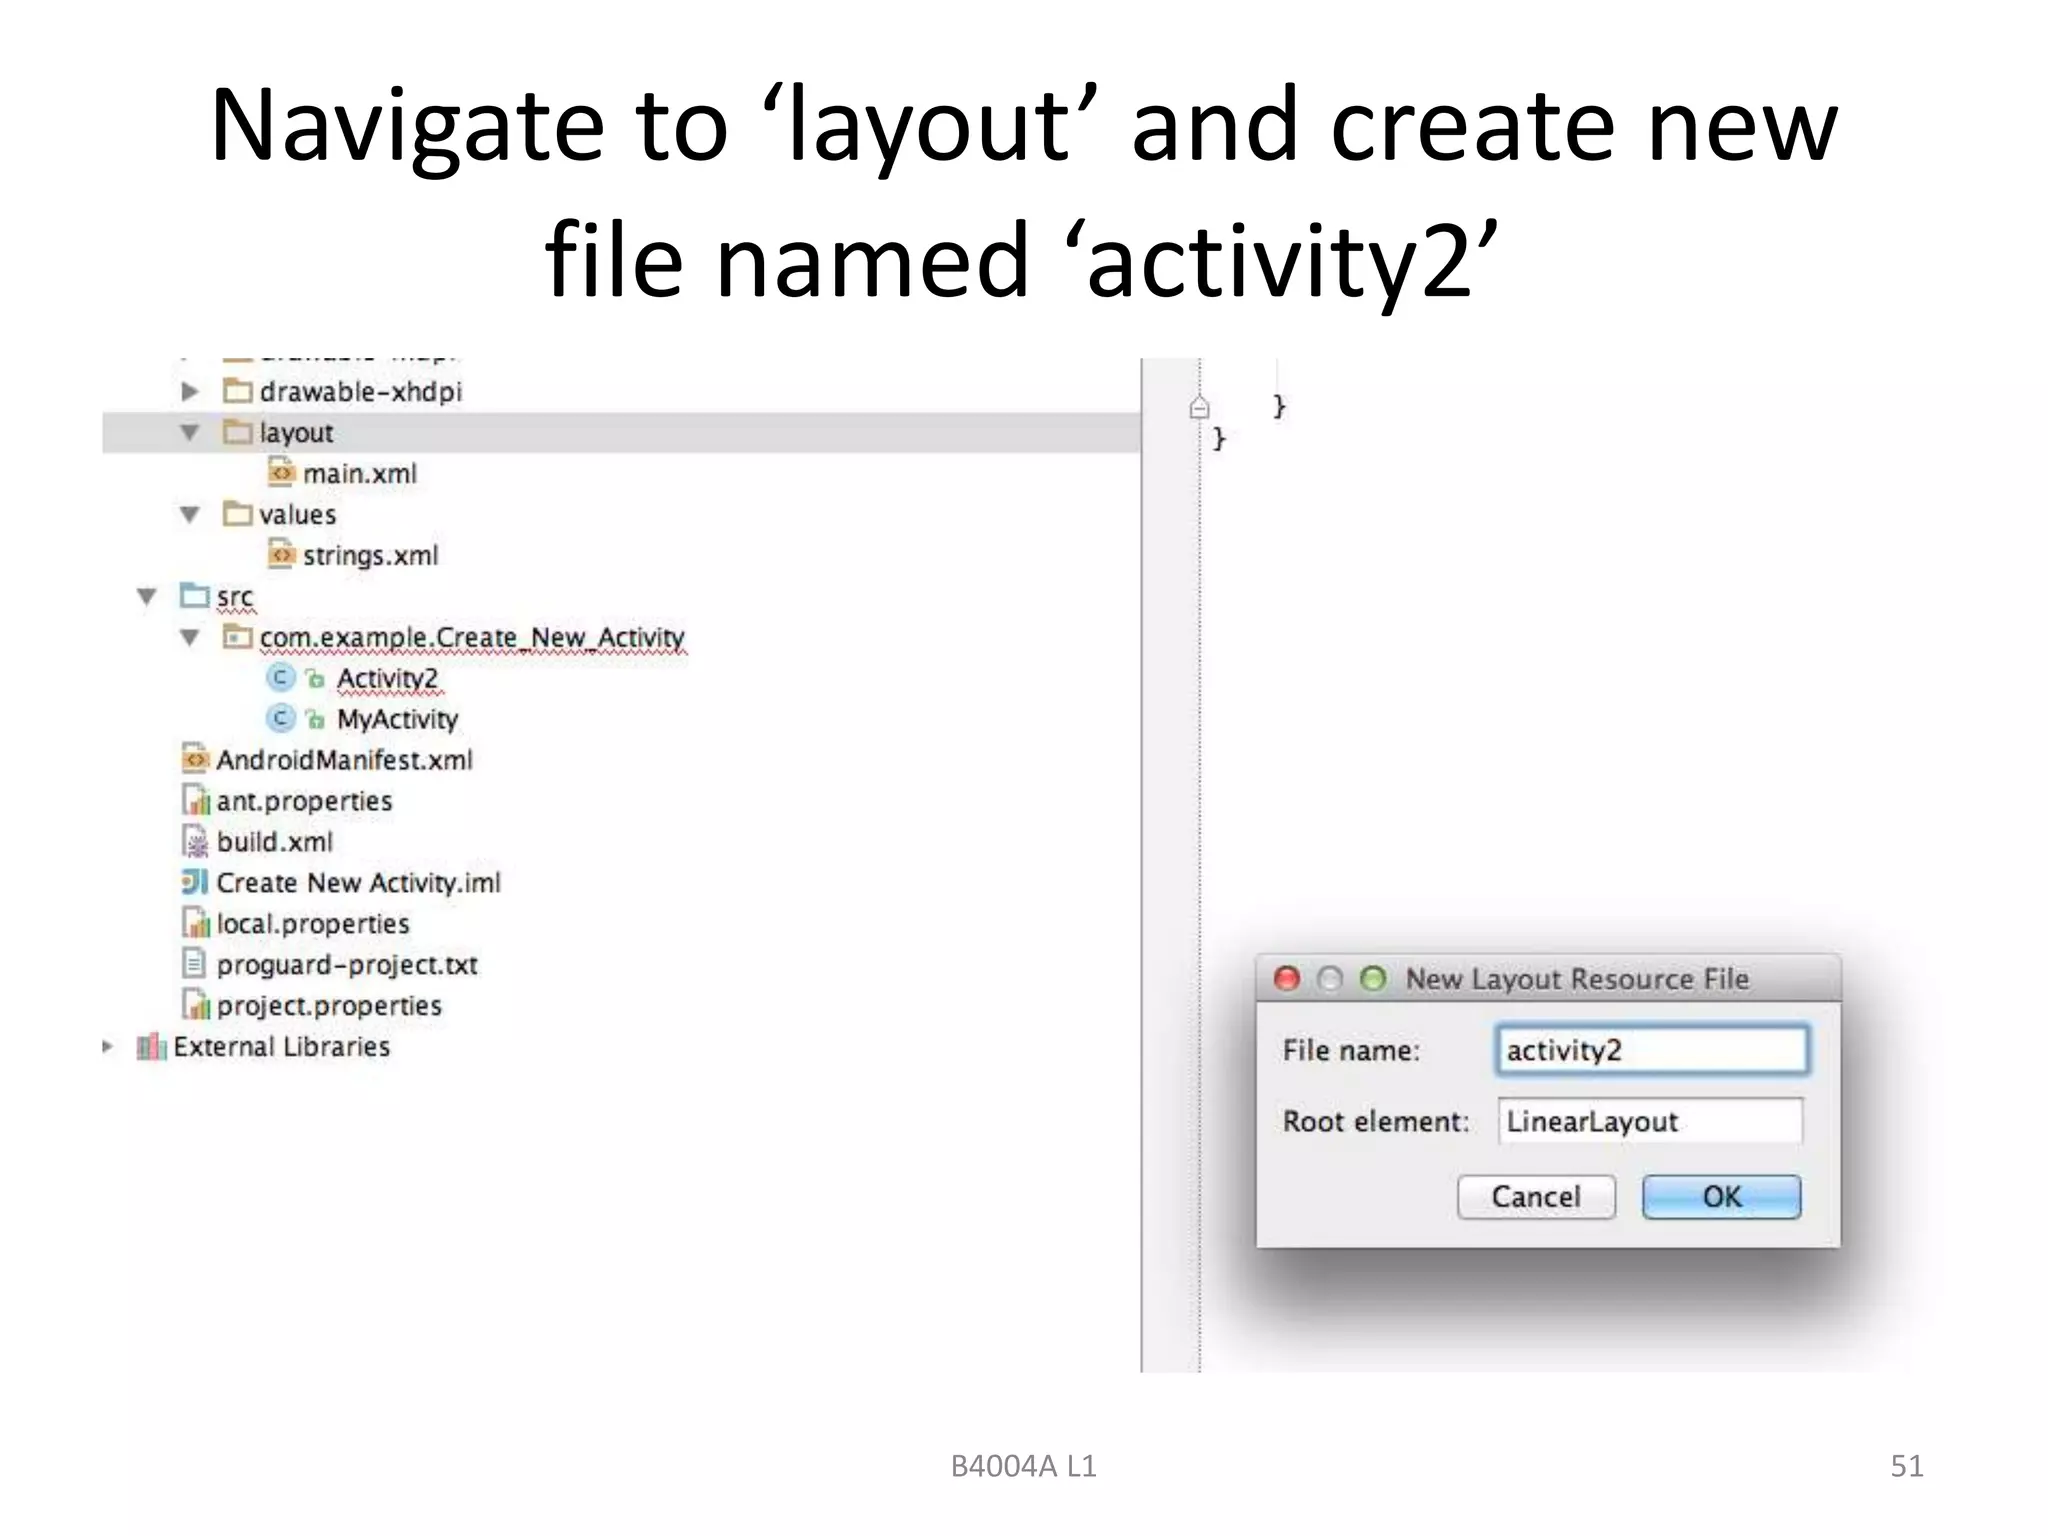2048x1536 pixels.
Task: Click the main.xml file icon
Action: tap(282, 471)
